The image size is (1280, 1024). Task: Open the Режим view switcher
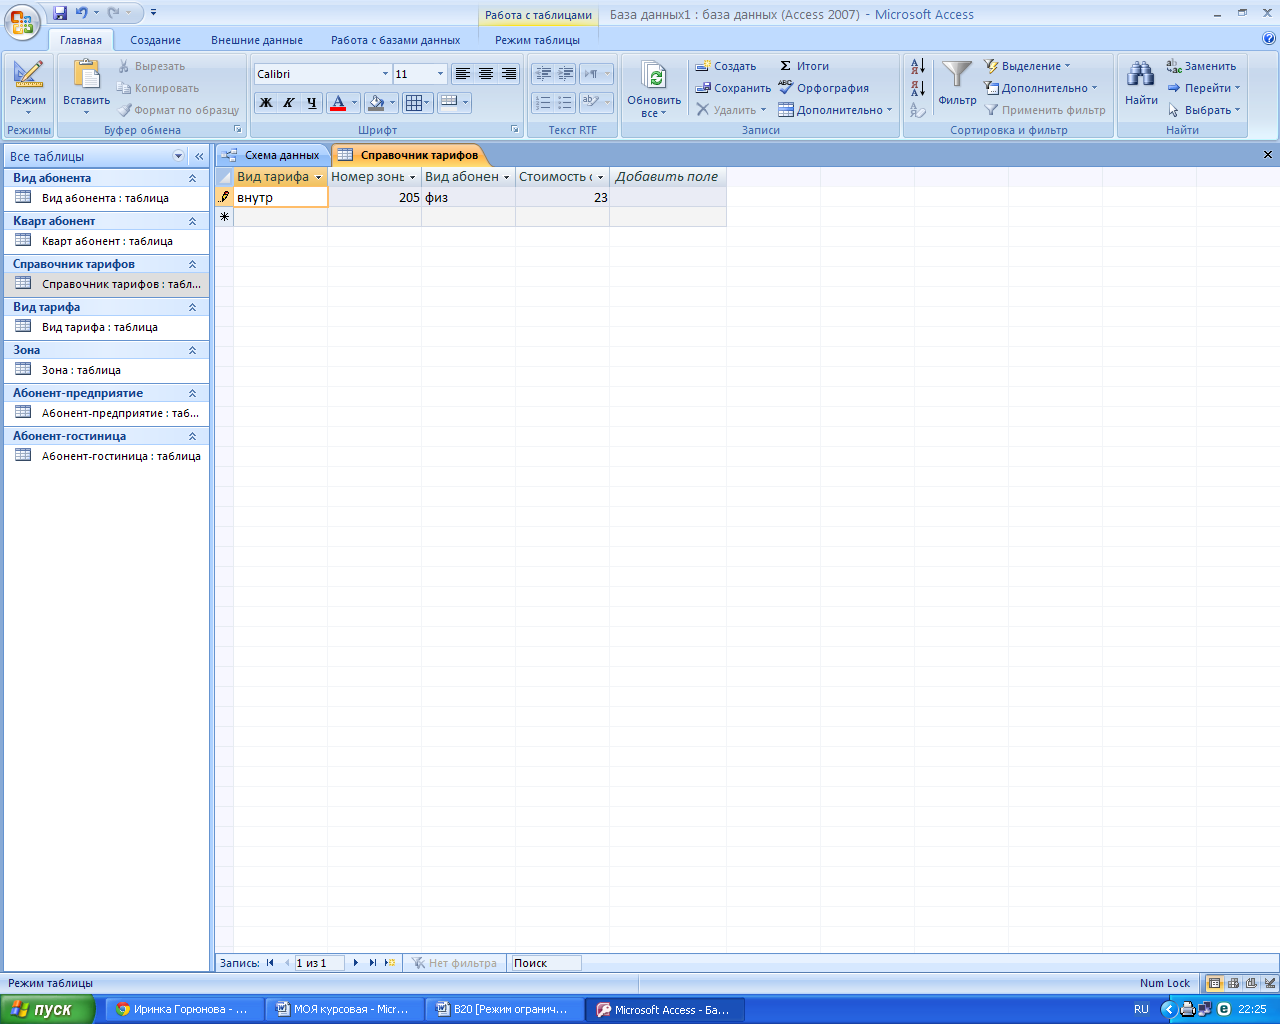point(28,89)
